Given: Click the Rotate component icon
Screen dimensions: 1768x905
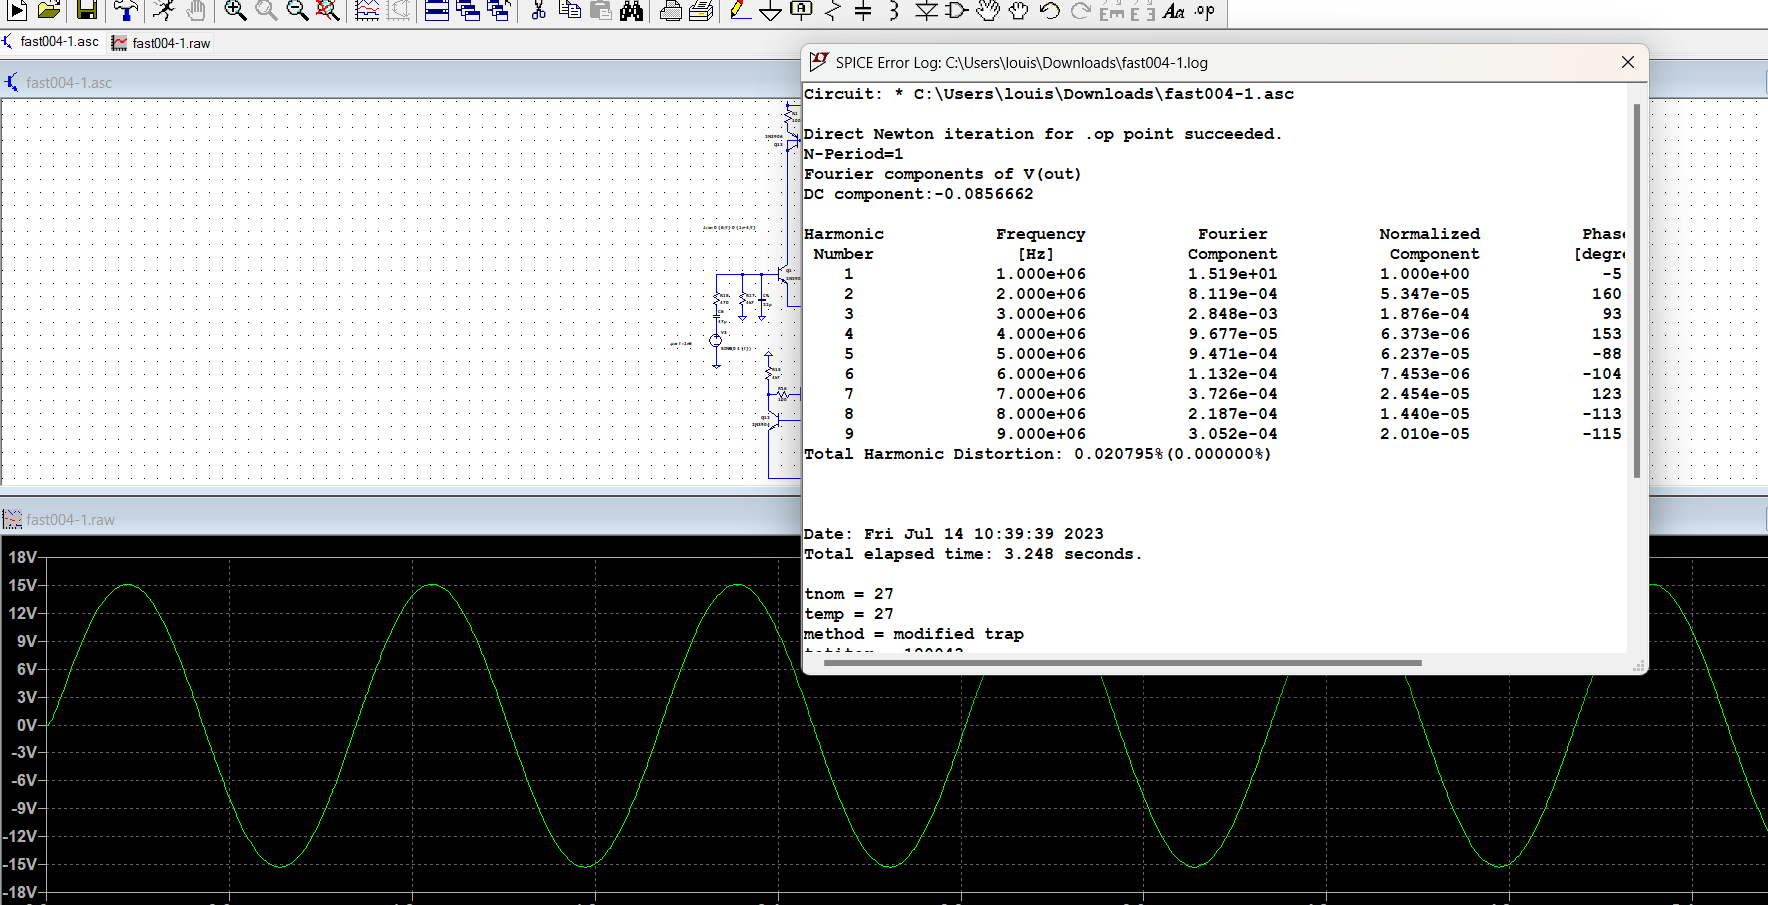Looking at the screenshot, I should tap(1112, 10).
